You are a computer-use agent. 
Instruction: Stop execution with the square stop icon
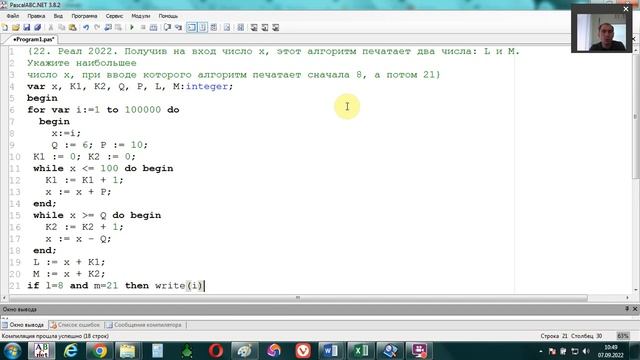coord(143,27)
